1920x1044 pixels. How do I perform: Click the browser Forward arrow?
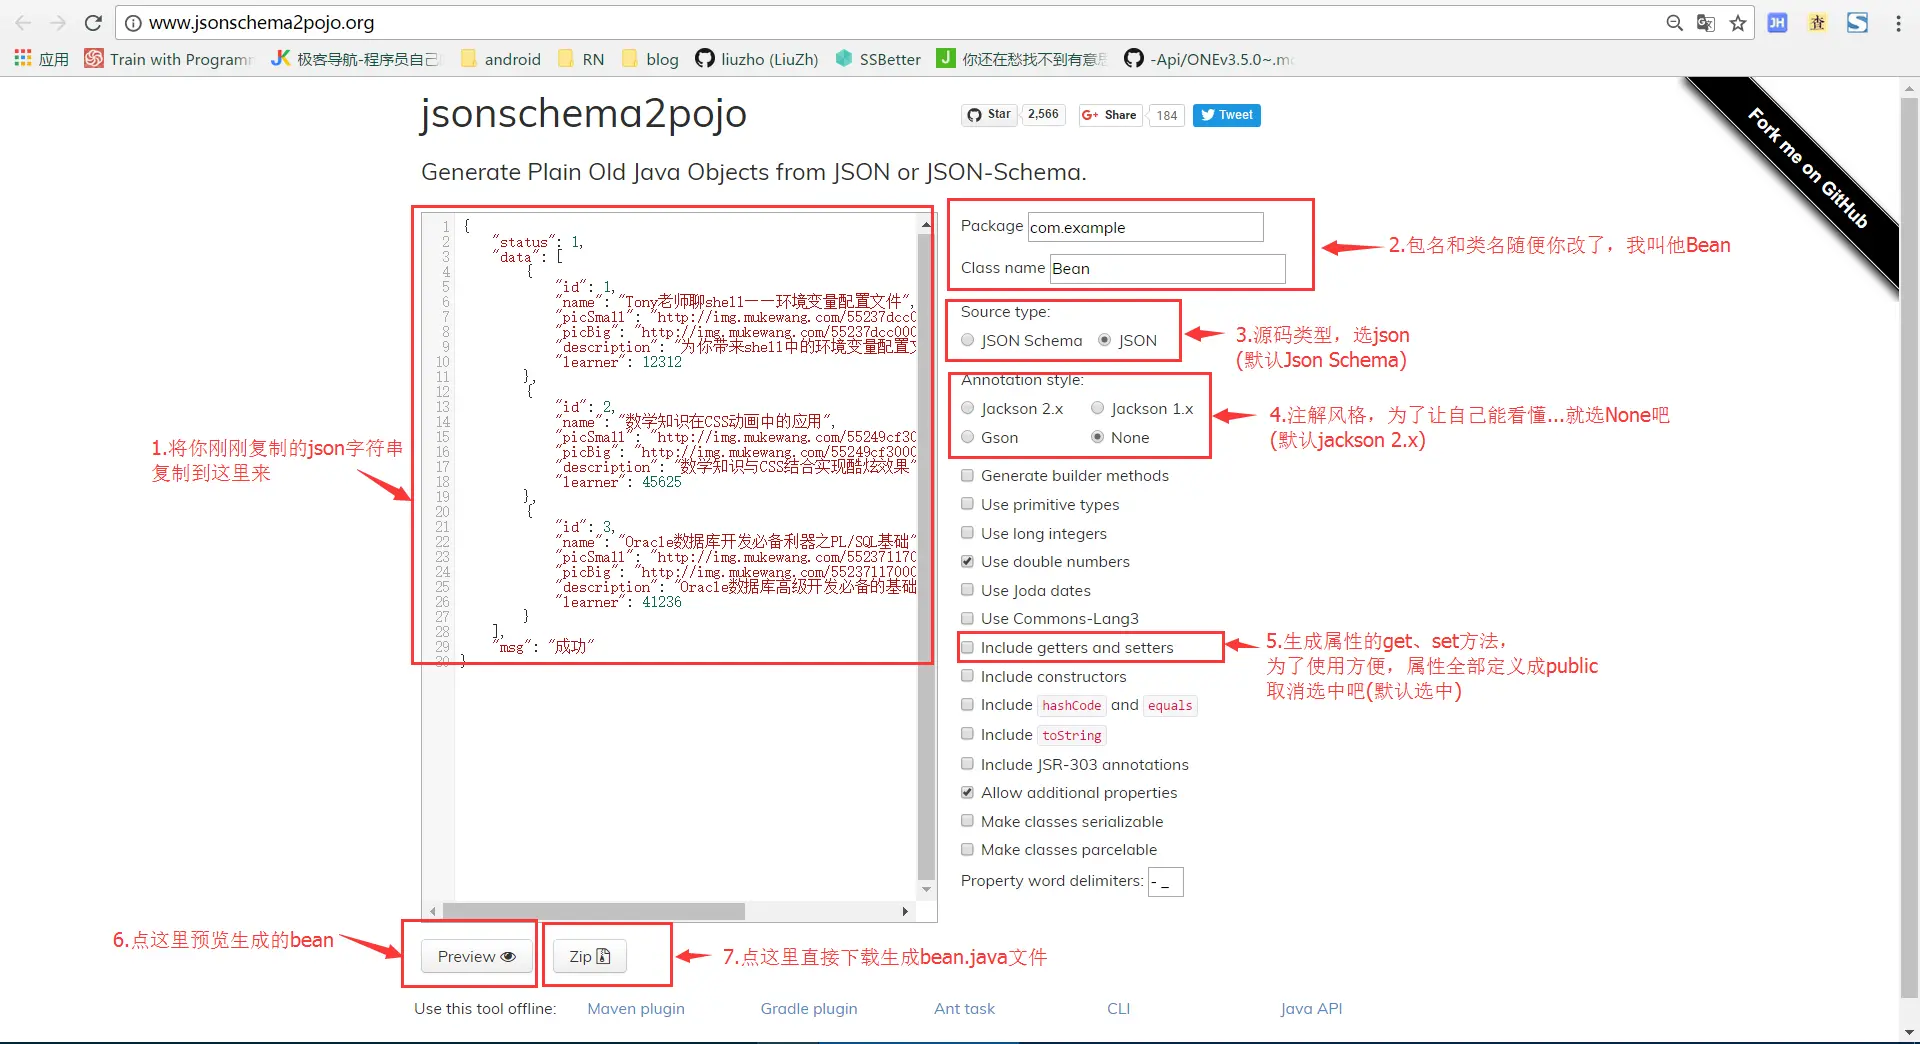click(x=58, y=23)
